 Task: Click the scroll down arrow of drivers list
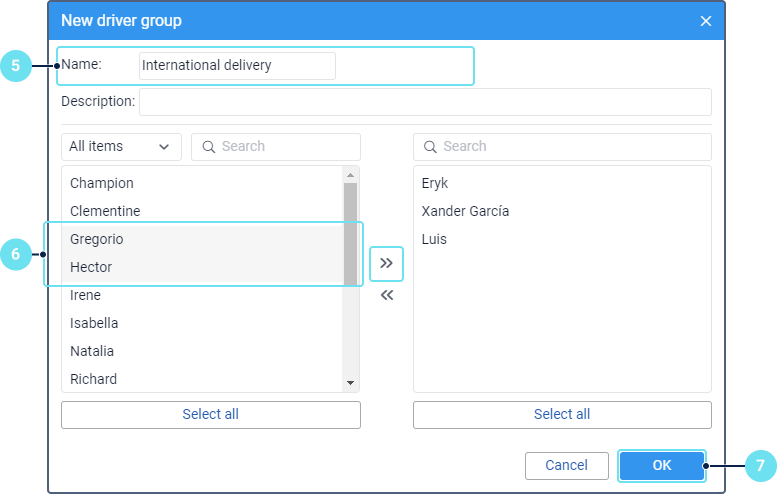tap(350, 383)
